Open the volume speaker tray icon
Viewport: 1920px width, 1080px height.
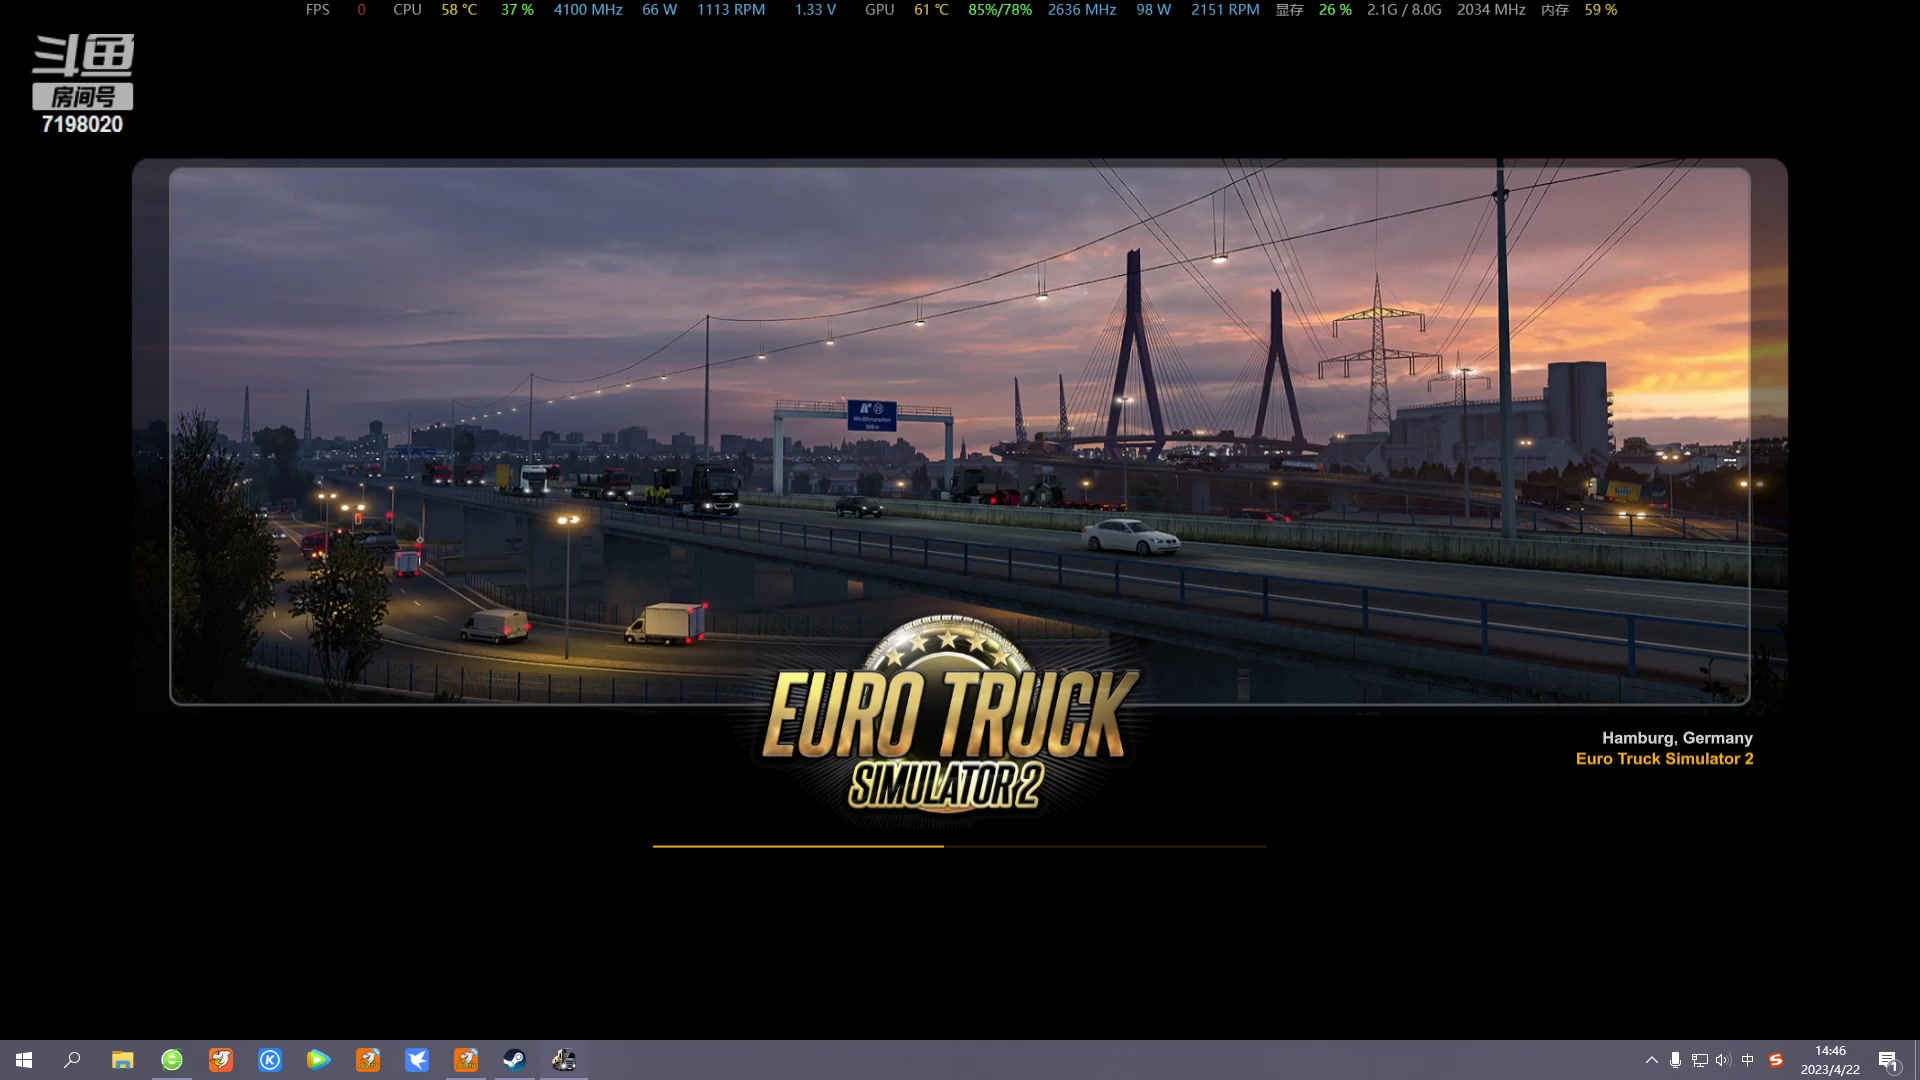(1723, 1060)
